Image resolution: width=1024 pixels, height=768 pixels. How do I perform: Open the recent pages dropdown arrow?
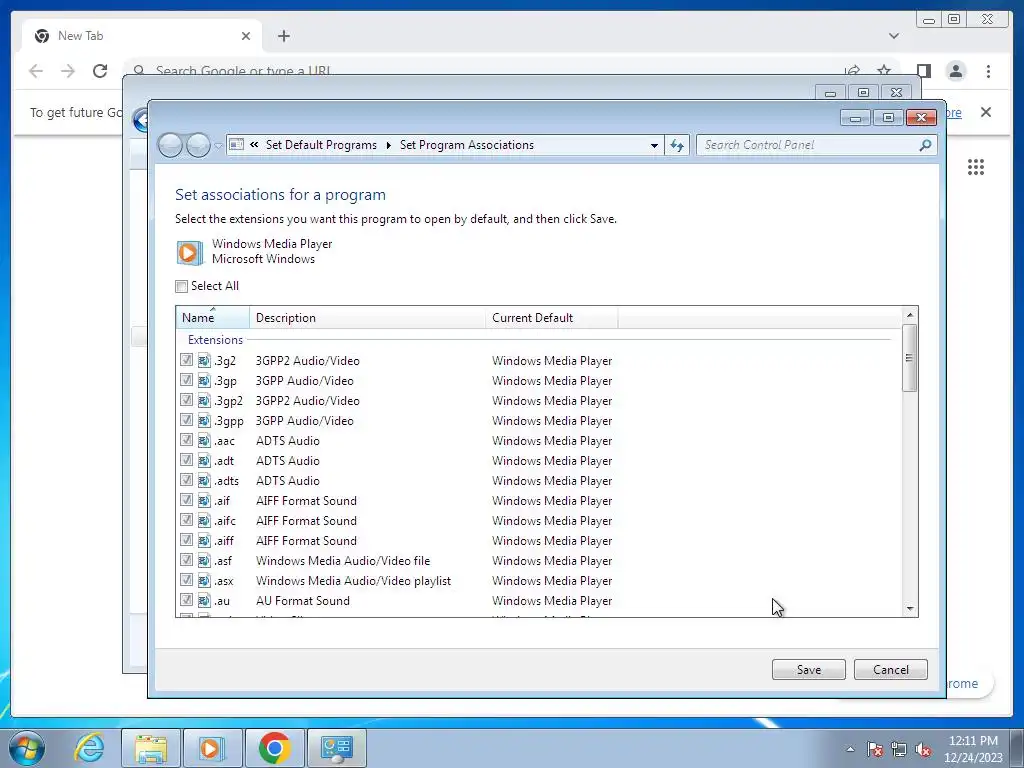218,146
